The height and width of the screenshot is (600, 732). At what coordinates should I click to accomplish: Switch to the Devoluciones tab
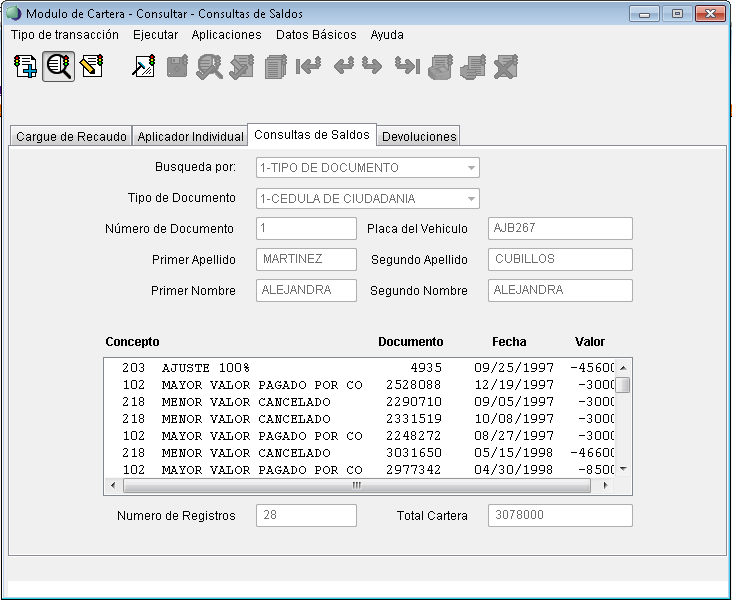click(419, 136)
